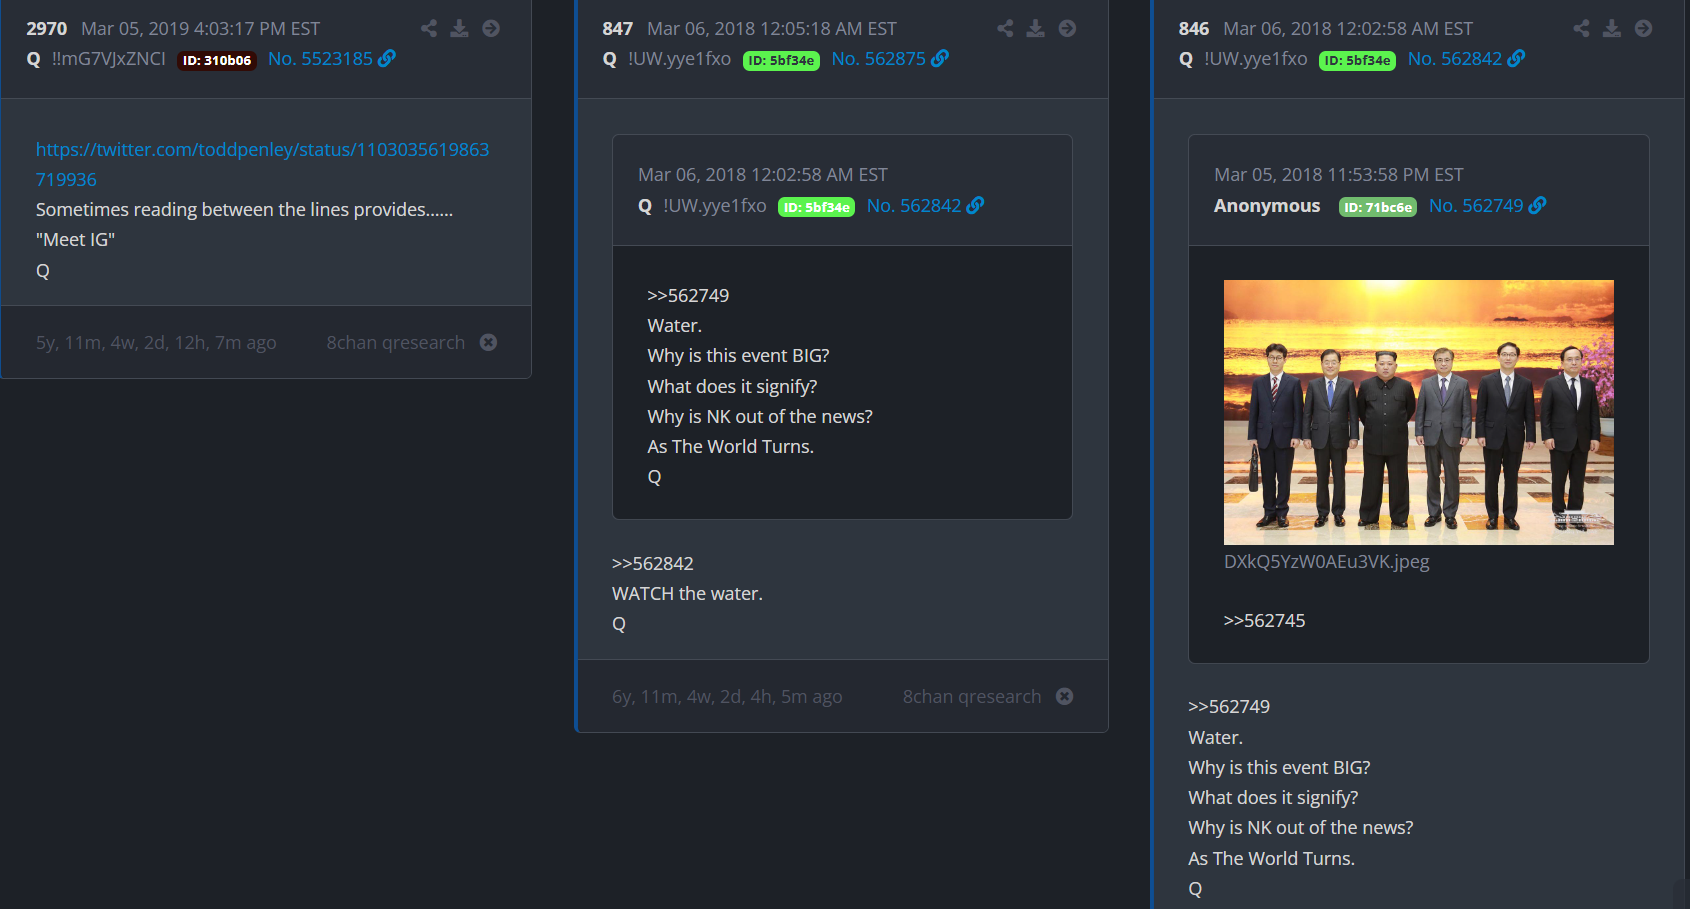The height and width of the screenshot is (909, 1690).
Task: Open No. 562749 link of Anonymous post
Action: 1476,205
